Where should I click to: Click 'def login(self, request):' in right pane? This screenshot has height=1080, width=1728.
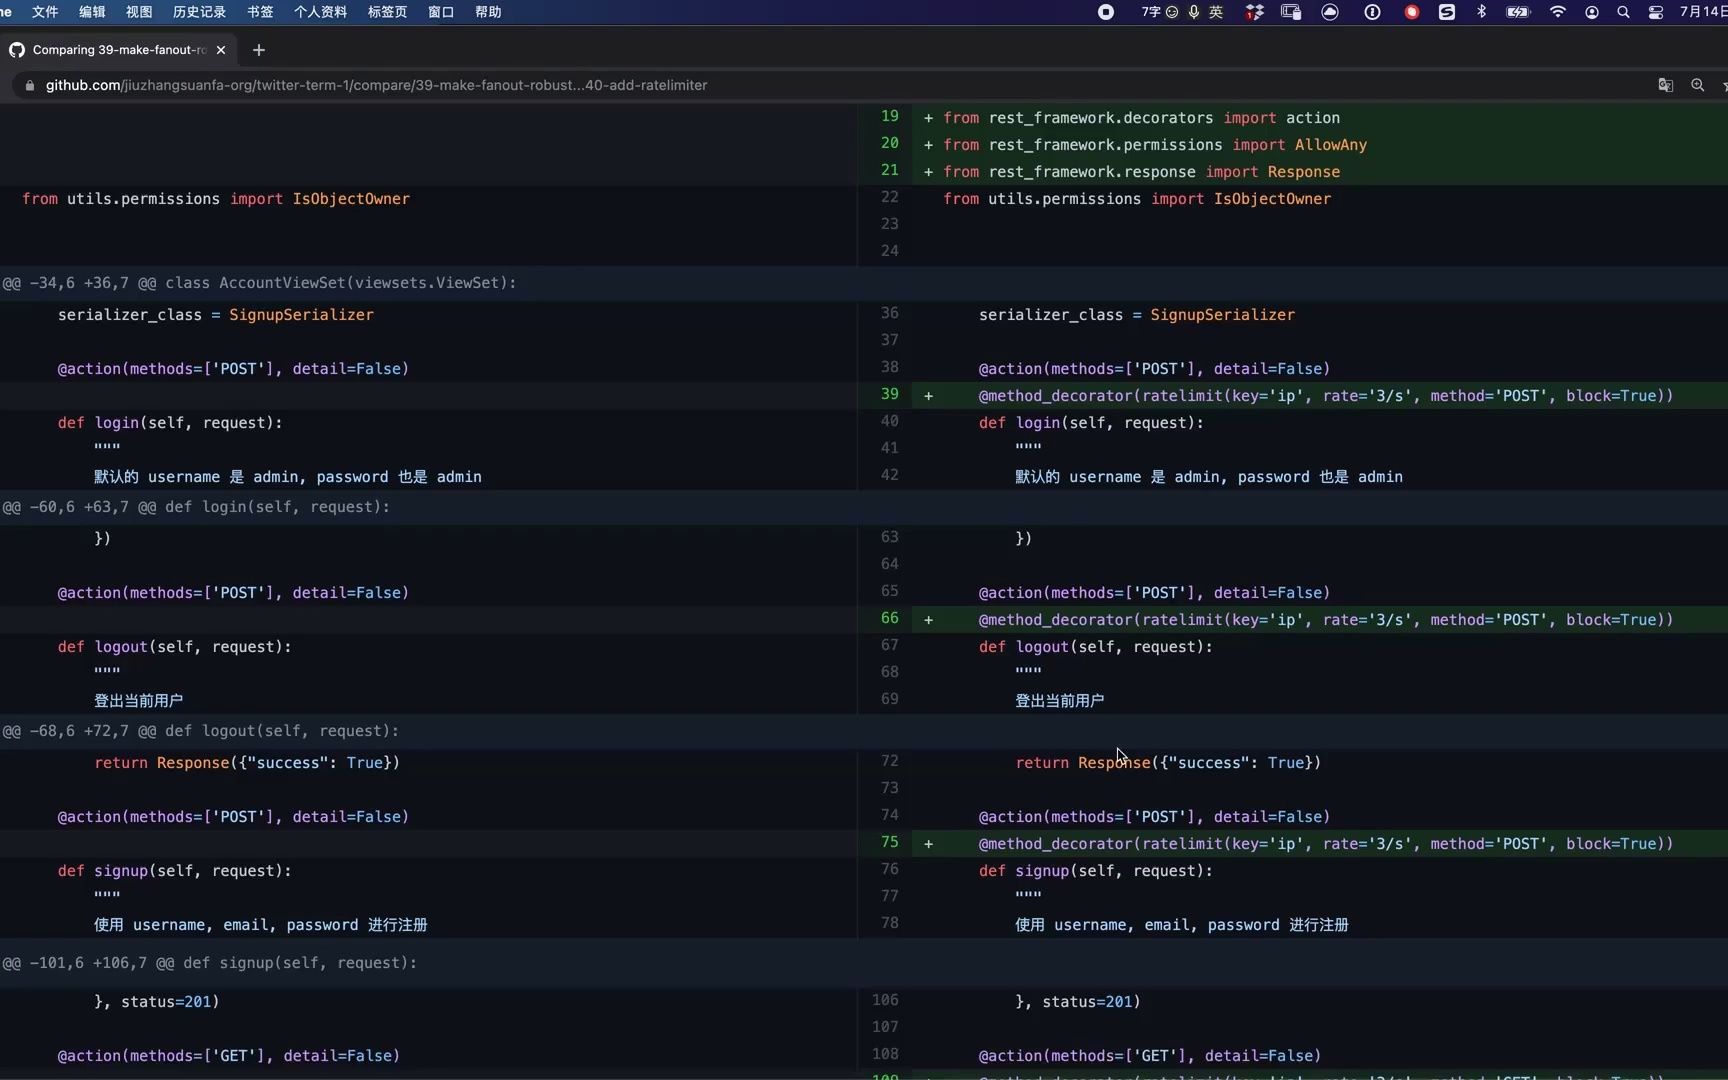click(x=1091, y=423)
